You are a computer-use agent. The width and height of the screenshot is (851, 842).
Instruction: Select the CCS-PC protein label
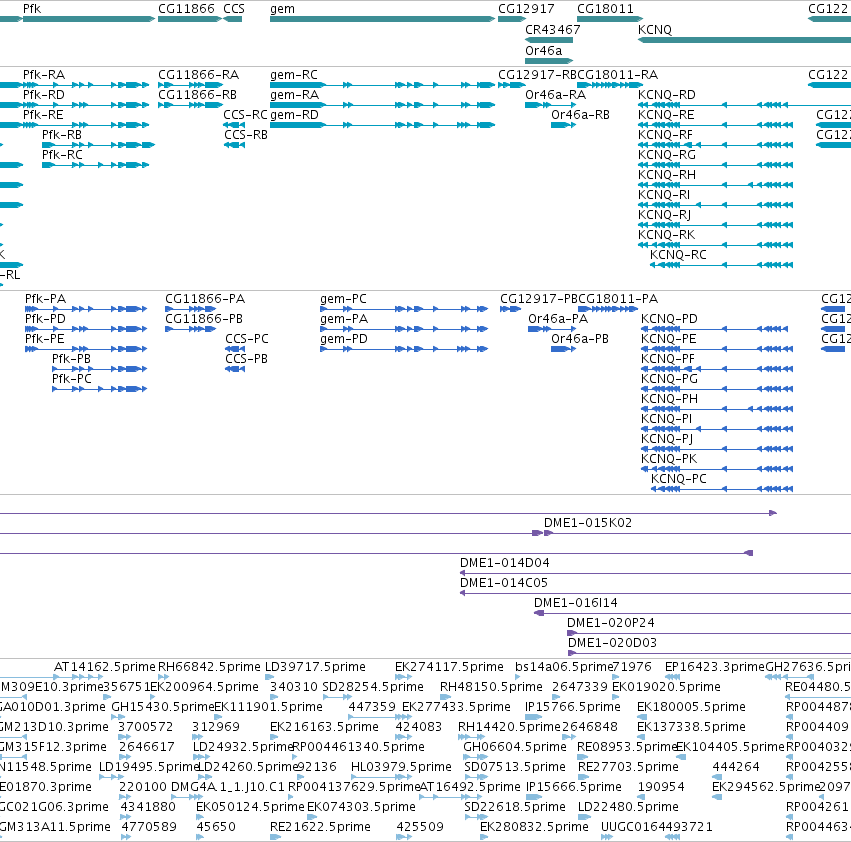(x=247, y=339)
